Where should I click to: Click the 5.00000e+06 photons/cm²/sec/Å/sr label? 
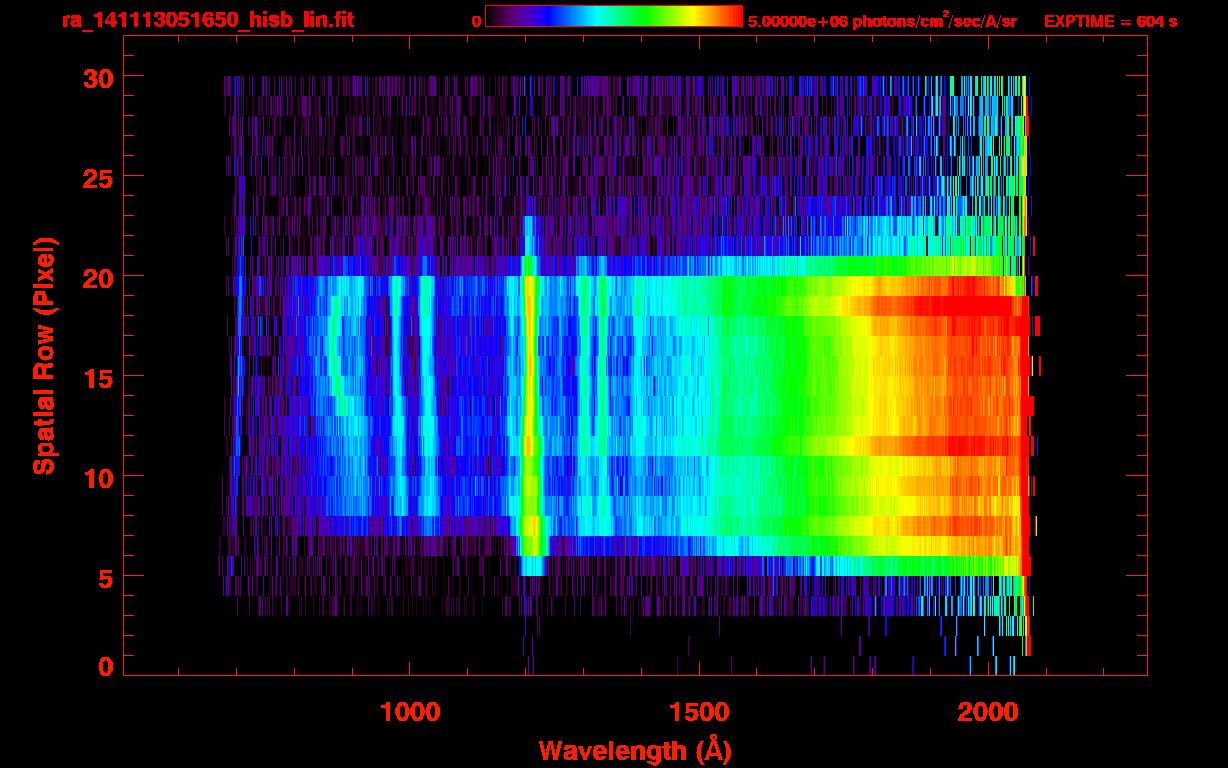click(882, 20)
